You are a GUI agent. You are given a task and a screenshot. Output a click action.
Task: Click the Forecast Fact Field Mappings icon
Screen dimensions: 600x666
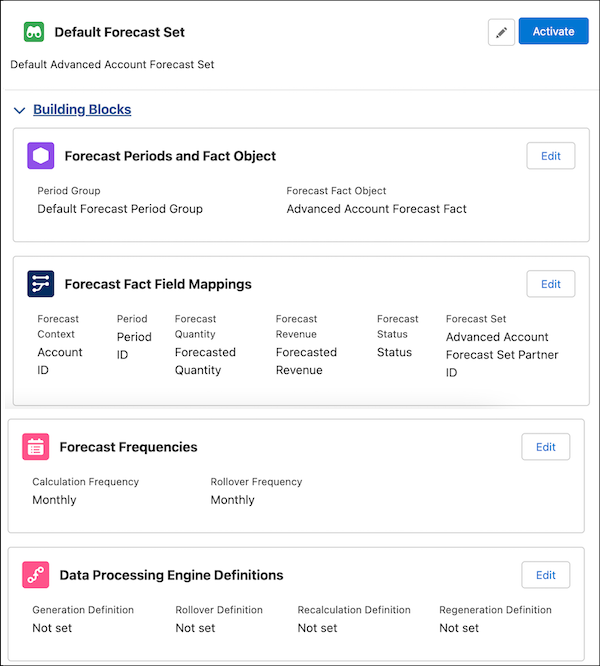pos(40,284)
